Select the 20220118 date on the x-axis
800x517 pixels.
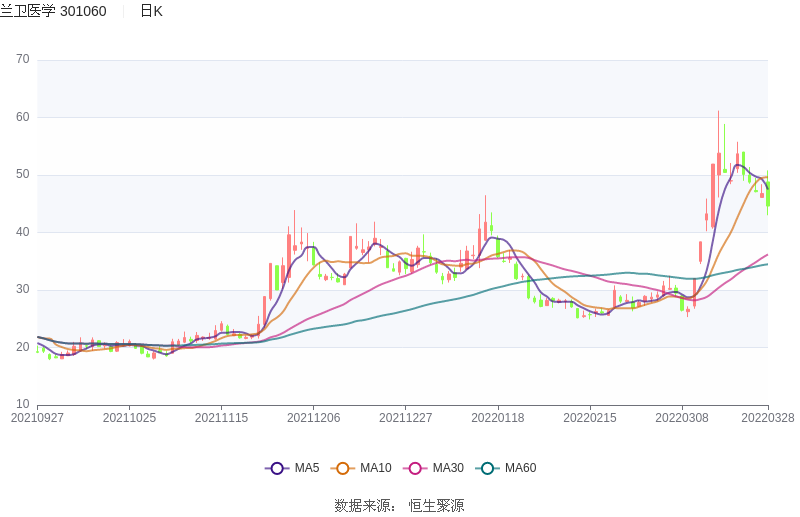497,418
